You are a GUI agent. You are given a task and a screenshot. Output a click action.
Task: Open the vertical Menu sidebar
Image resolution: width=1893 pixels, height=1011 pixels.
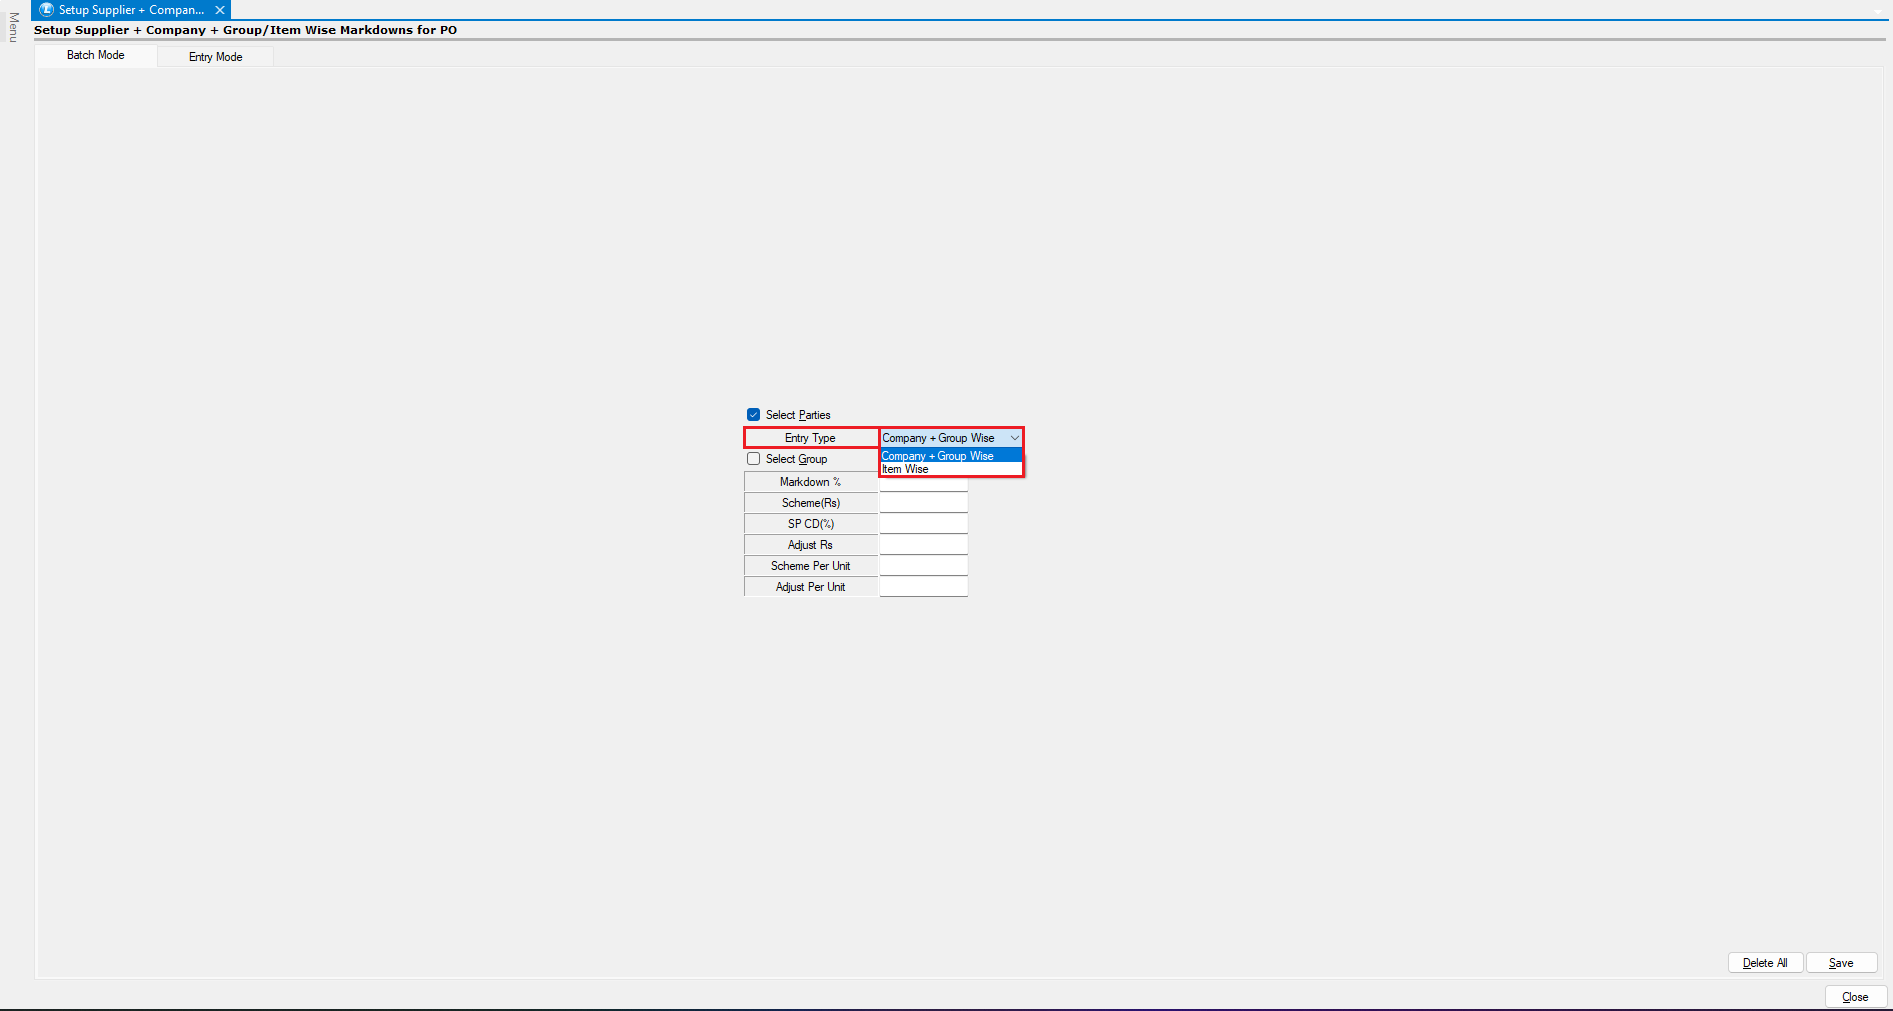(x=13, y=28)
